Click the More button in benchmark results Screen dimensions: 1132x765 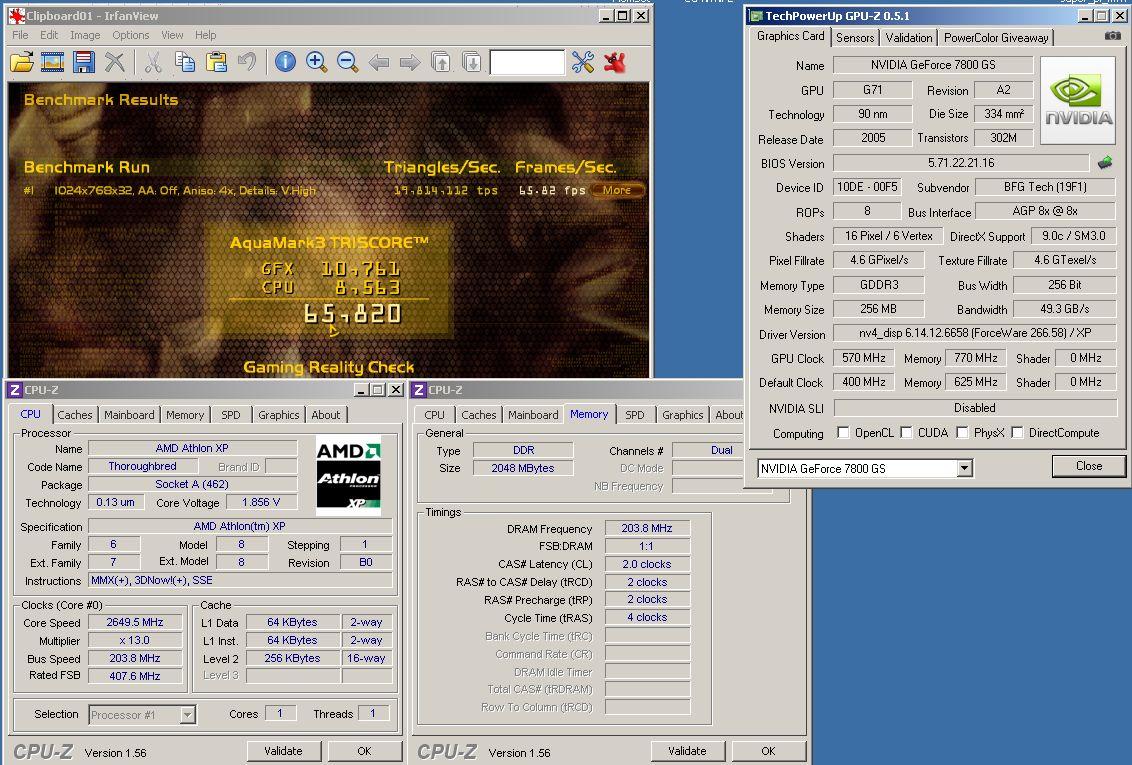pyautogui.click(x=617, y=191)
